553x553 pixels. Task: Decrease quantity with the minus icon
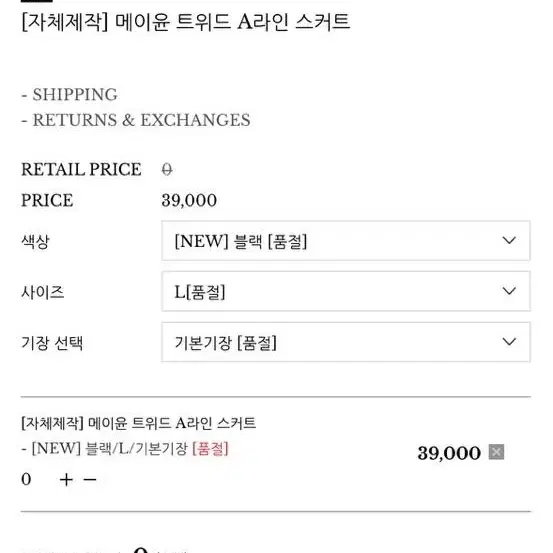point(90,480)
